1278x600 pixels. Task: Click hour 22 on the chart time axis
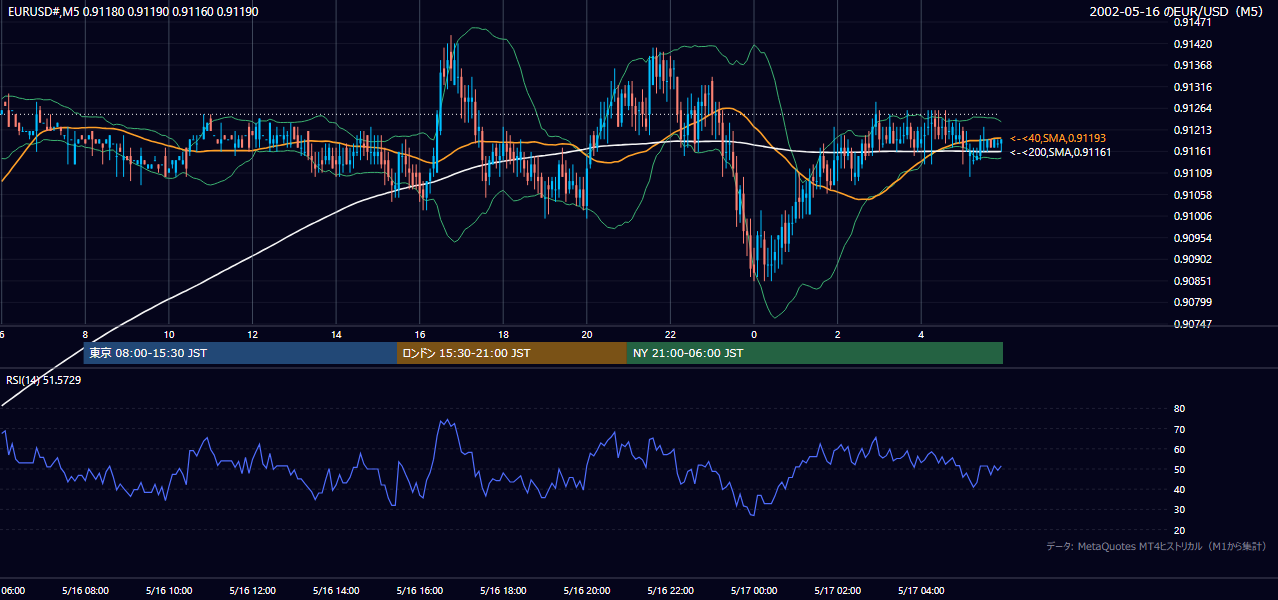(671, 334)
